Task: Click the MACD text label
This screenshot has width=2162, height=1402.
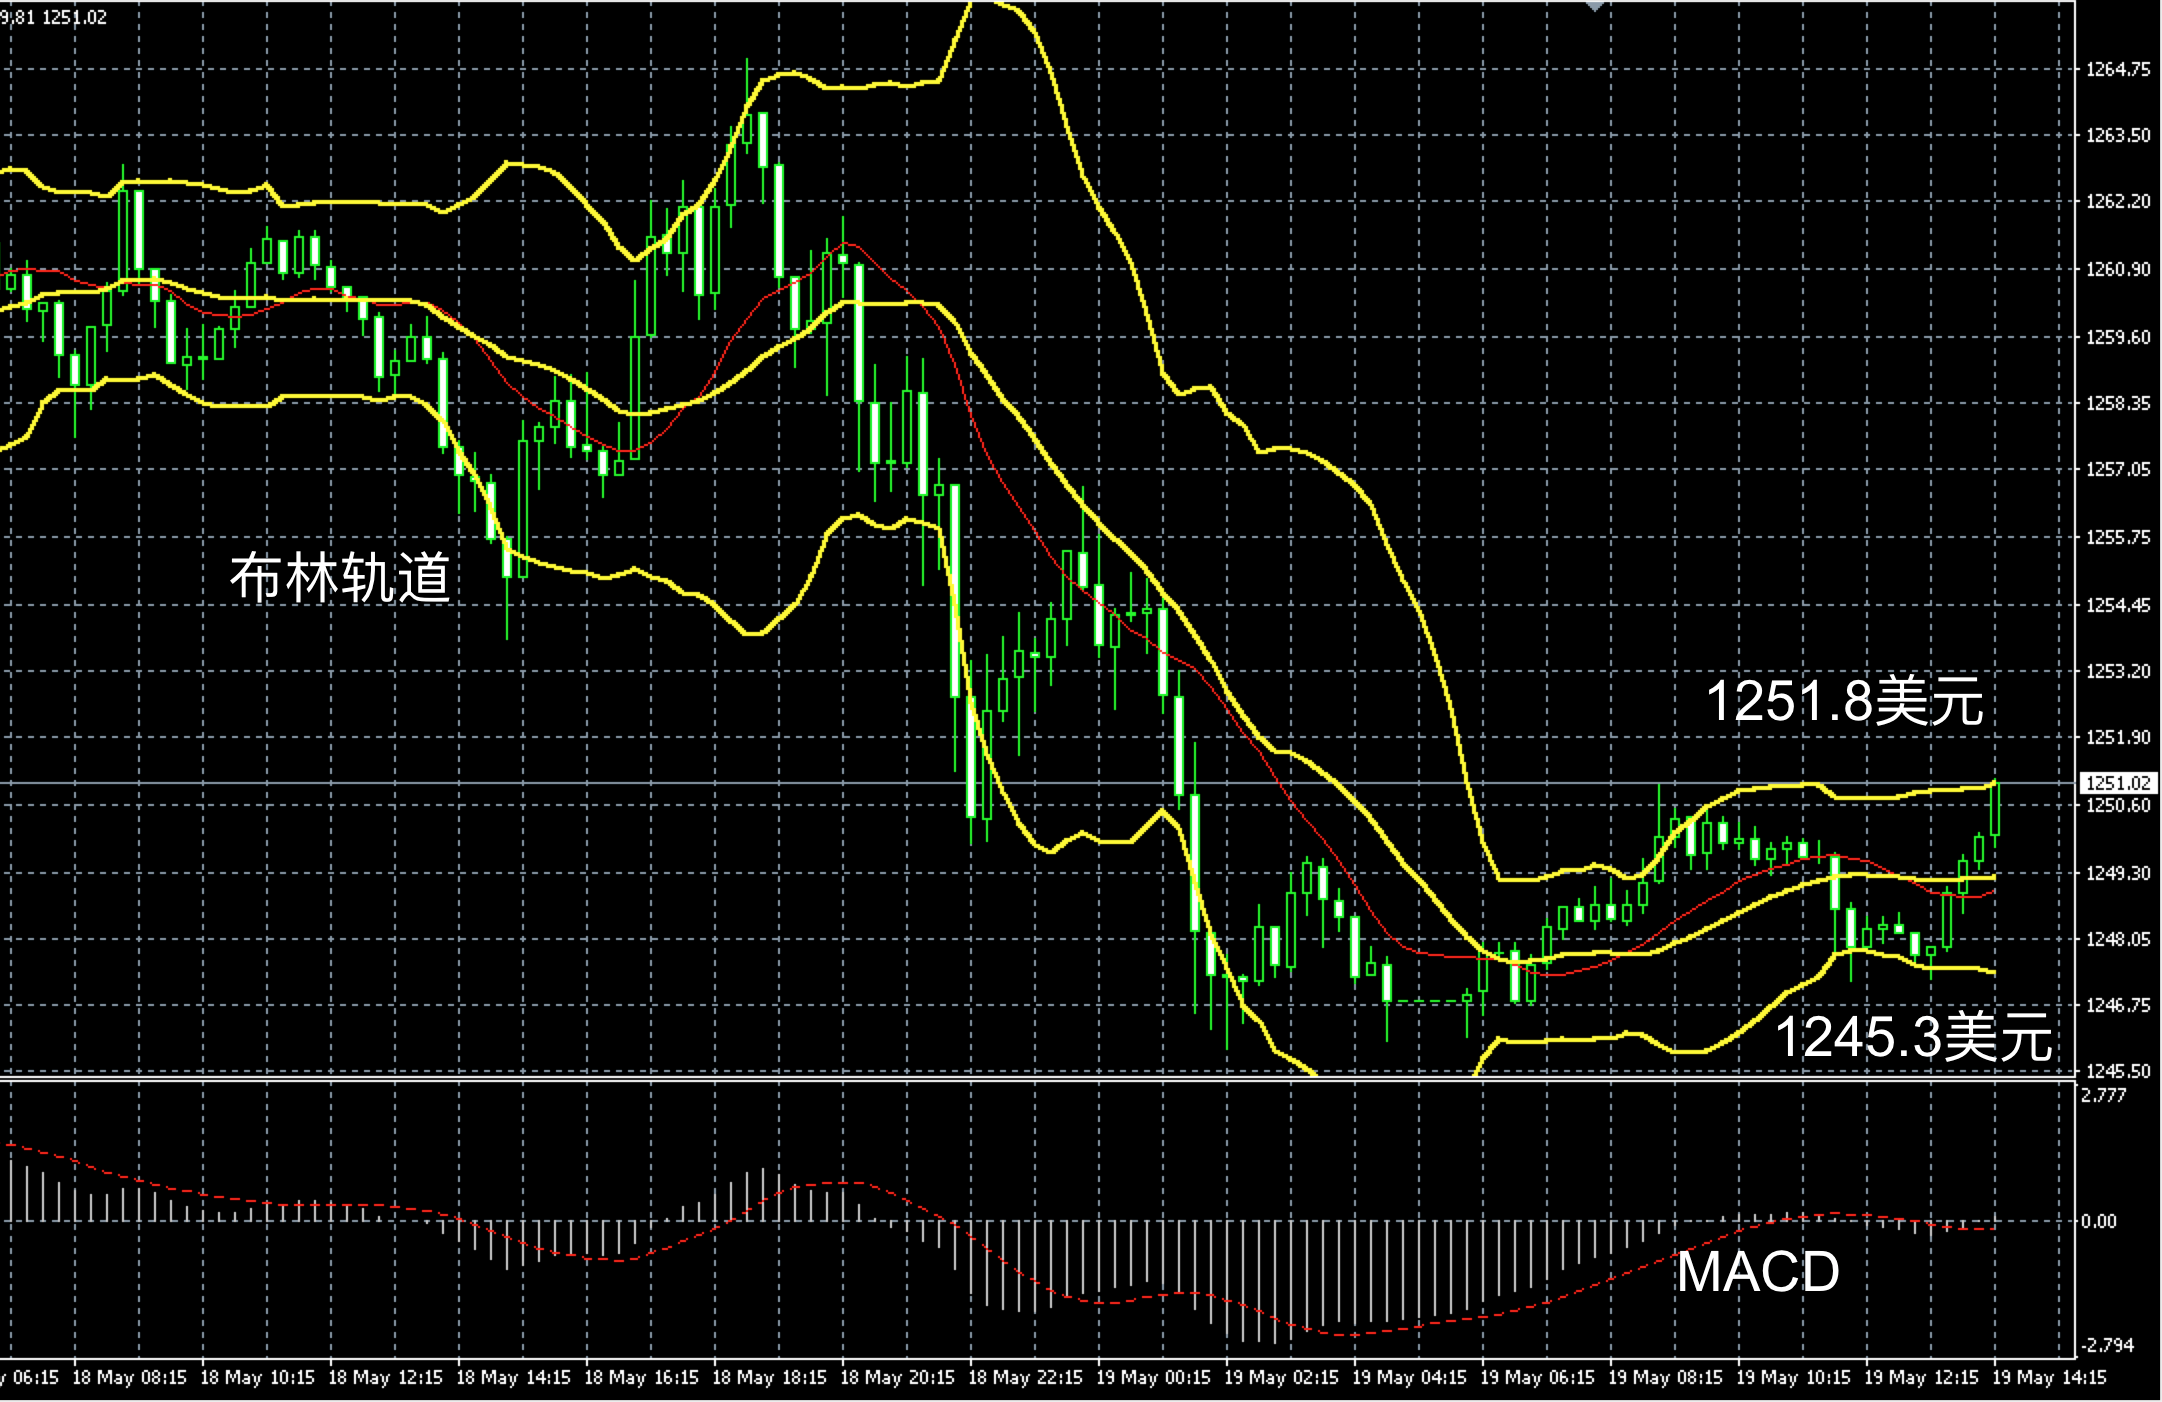Action: pos(1757,1272)
